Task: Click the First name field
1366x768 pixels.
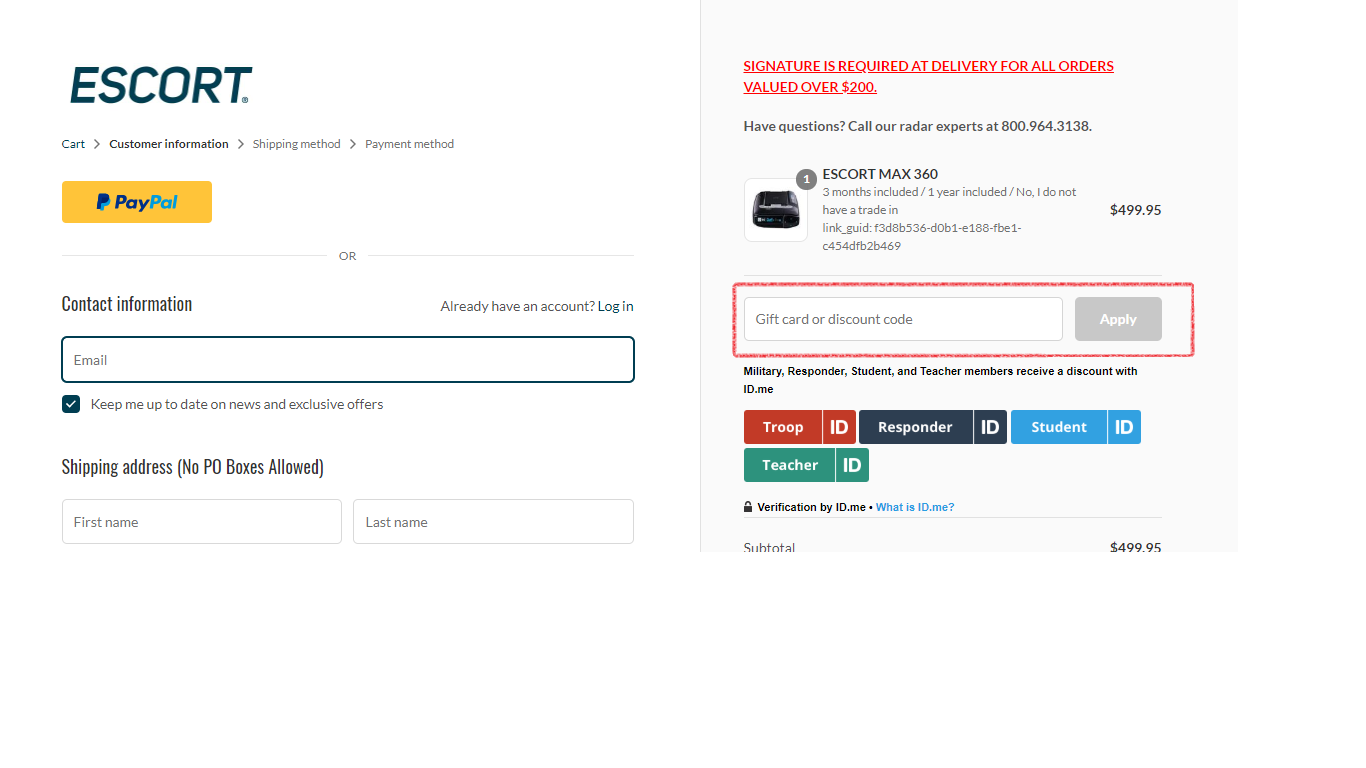Action: (202, 522)
